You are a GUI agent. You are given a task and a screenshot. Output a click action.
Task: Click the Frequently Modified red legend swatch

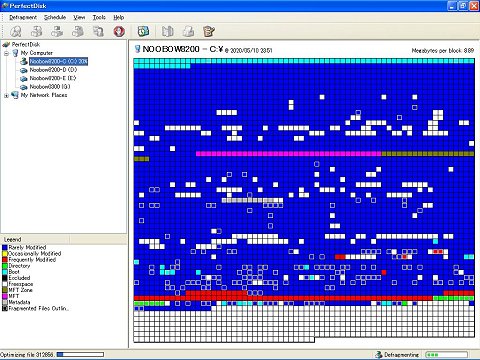coord(5,260)
